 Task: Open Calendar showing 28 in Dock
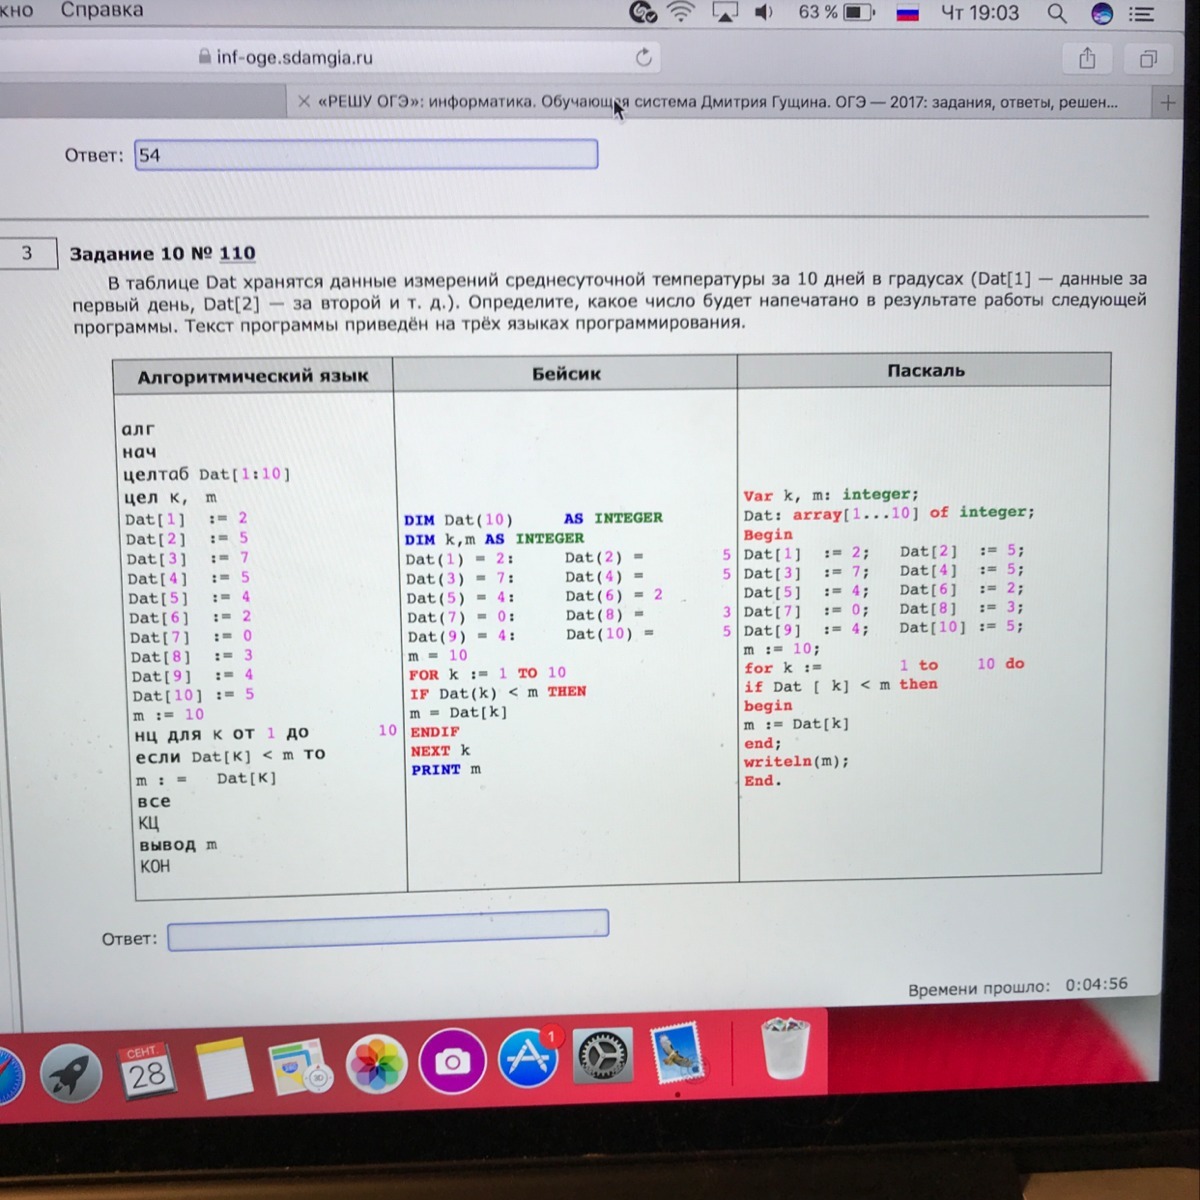pos(146,1072)
